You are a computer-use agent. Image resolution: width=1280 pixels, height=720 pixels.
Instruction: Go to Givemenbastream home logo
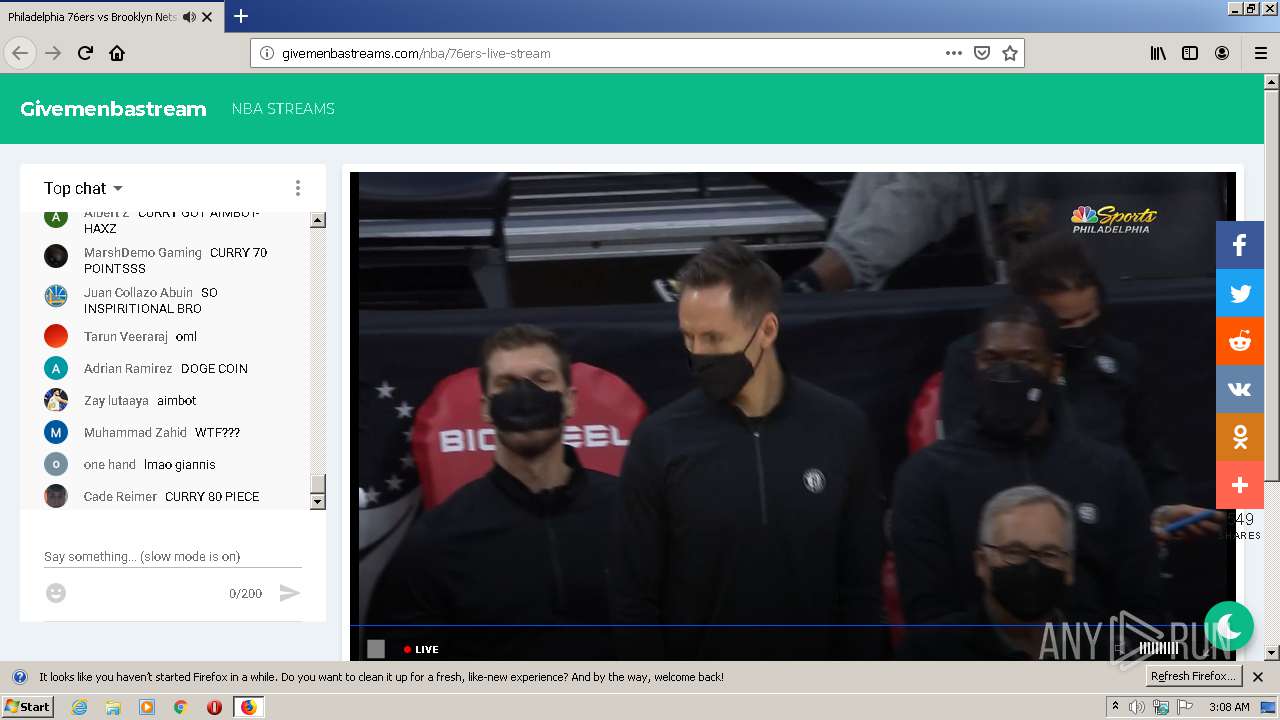coord(113,109)
